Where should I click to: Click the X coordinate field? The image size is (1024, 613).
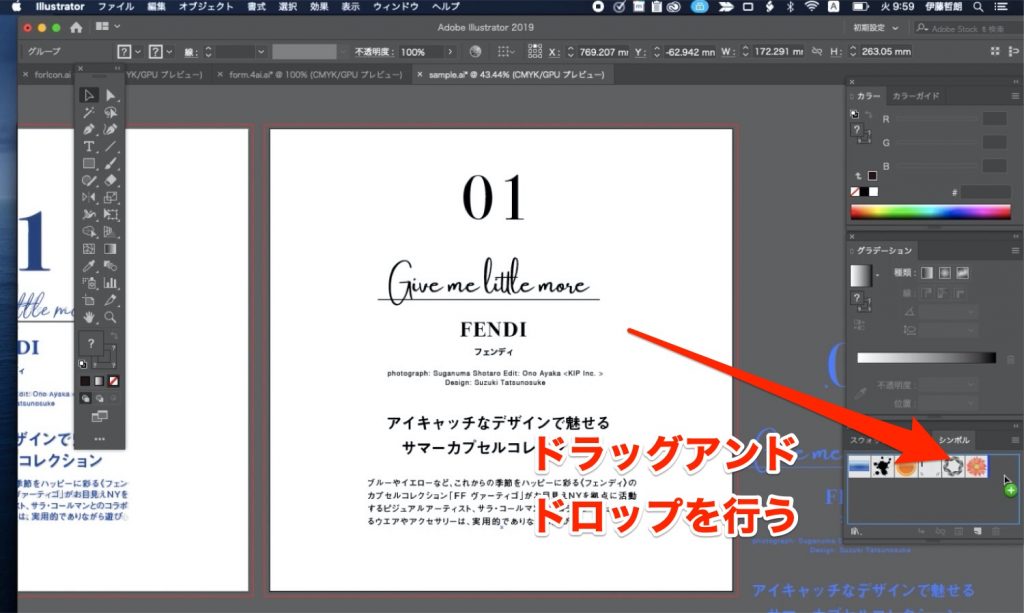[603, 52]
